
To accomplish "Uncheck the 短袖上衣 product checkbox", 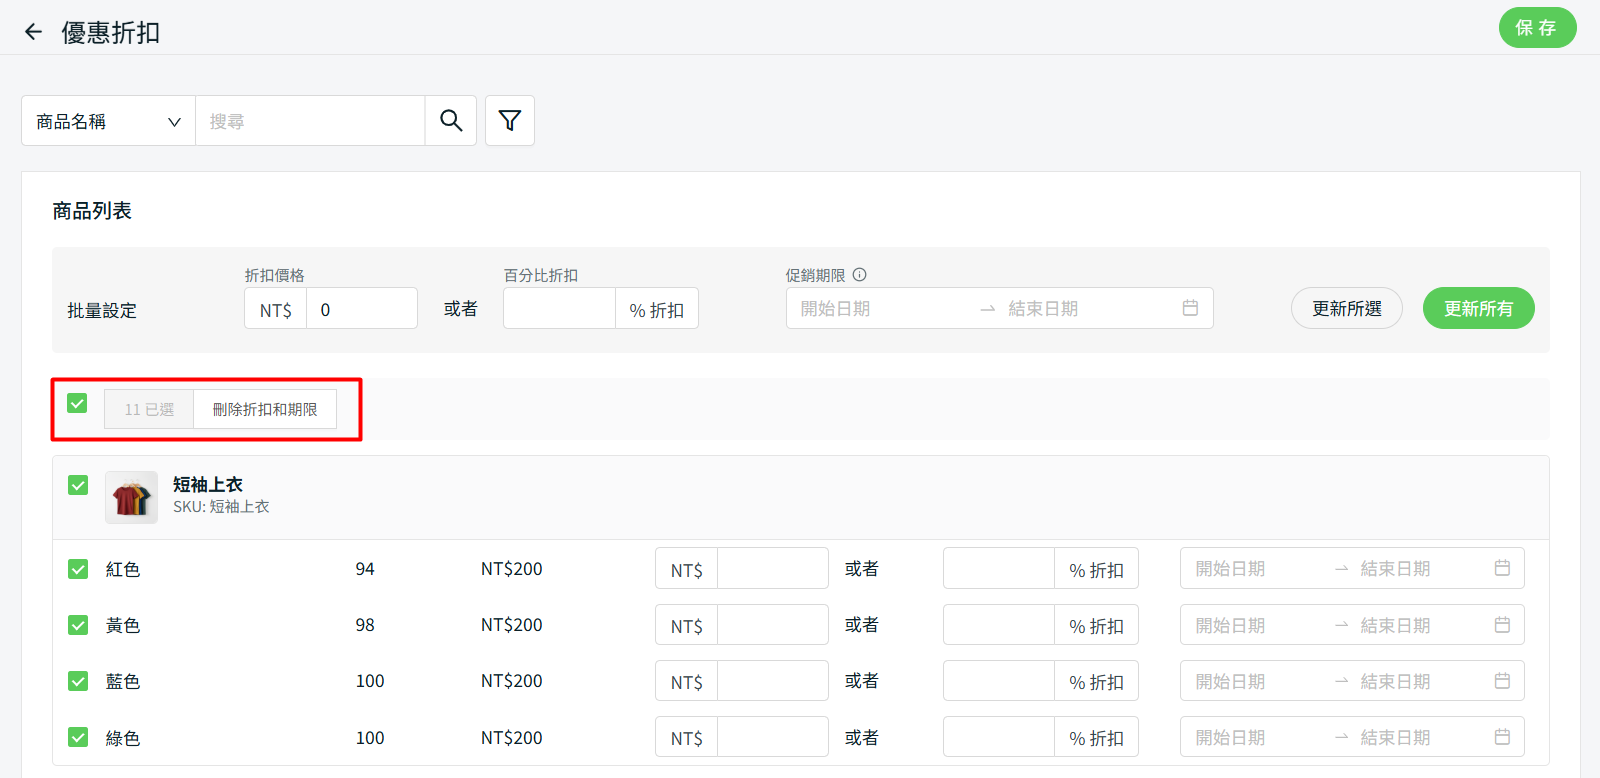I will click(78, 485).
